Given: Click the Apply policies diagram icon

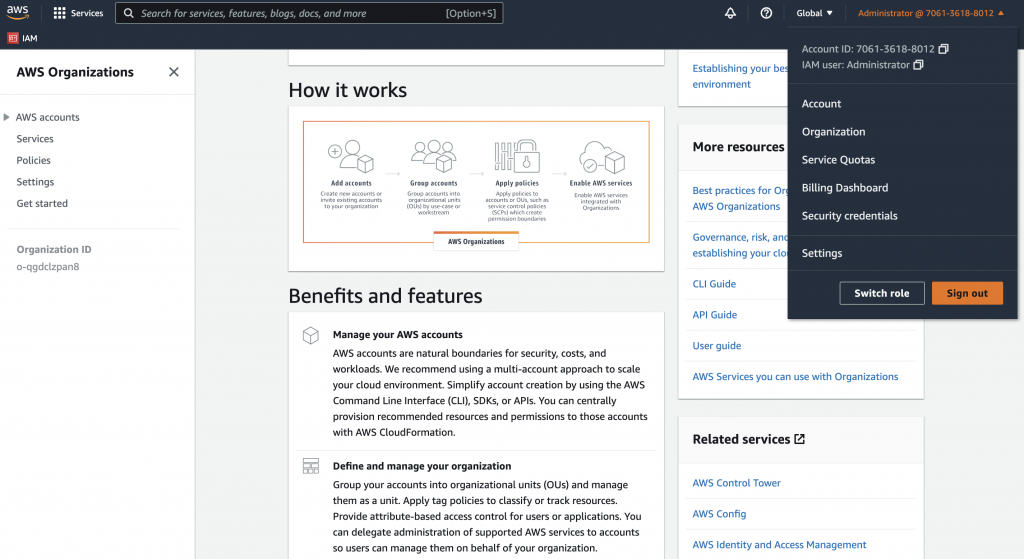Looking at the screenshot, I should click(517, 156).
